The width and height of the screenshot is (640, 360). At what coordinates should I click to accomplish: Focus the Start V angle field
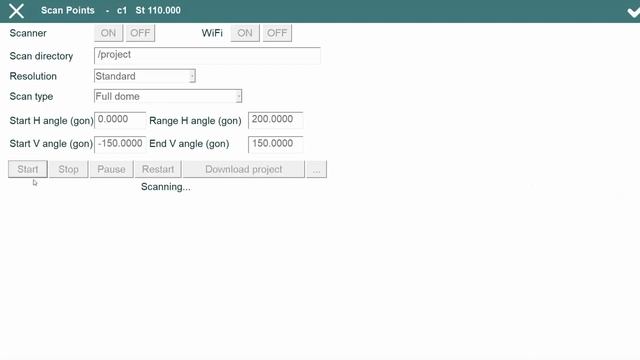(120, 144)
